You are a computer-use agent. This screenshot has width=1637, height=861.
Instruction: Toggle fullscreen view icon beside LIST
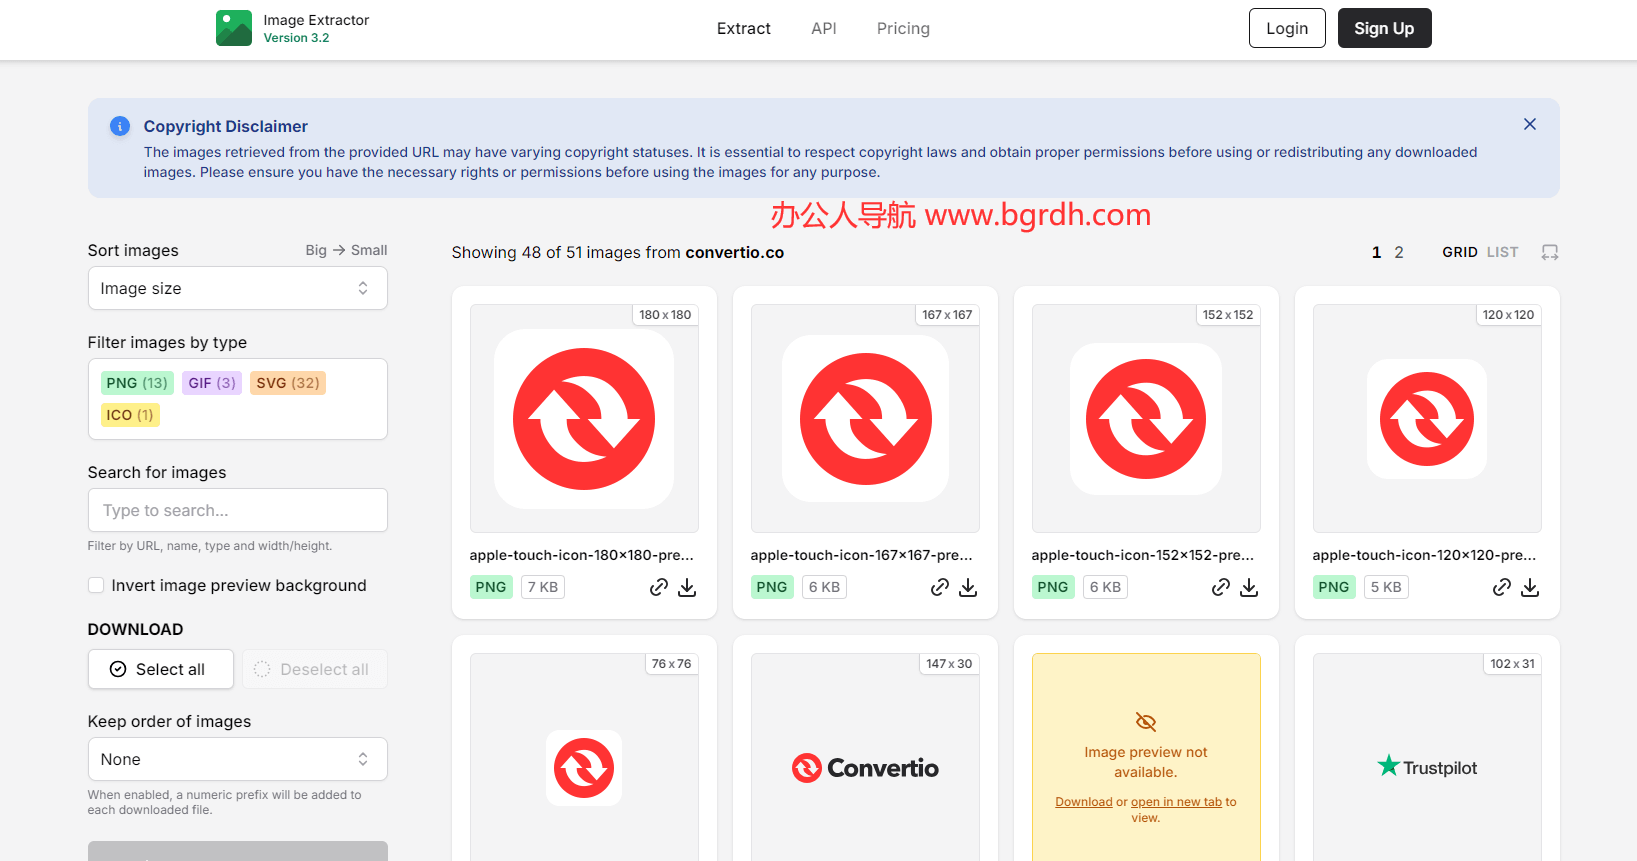[1549, 252]
